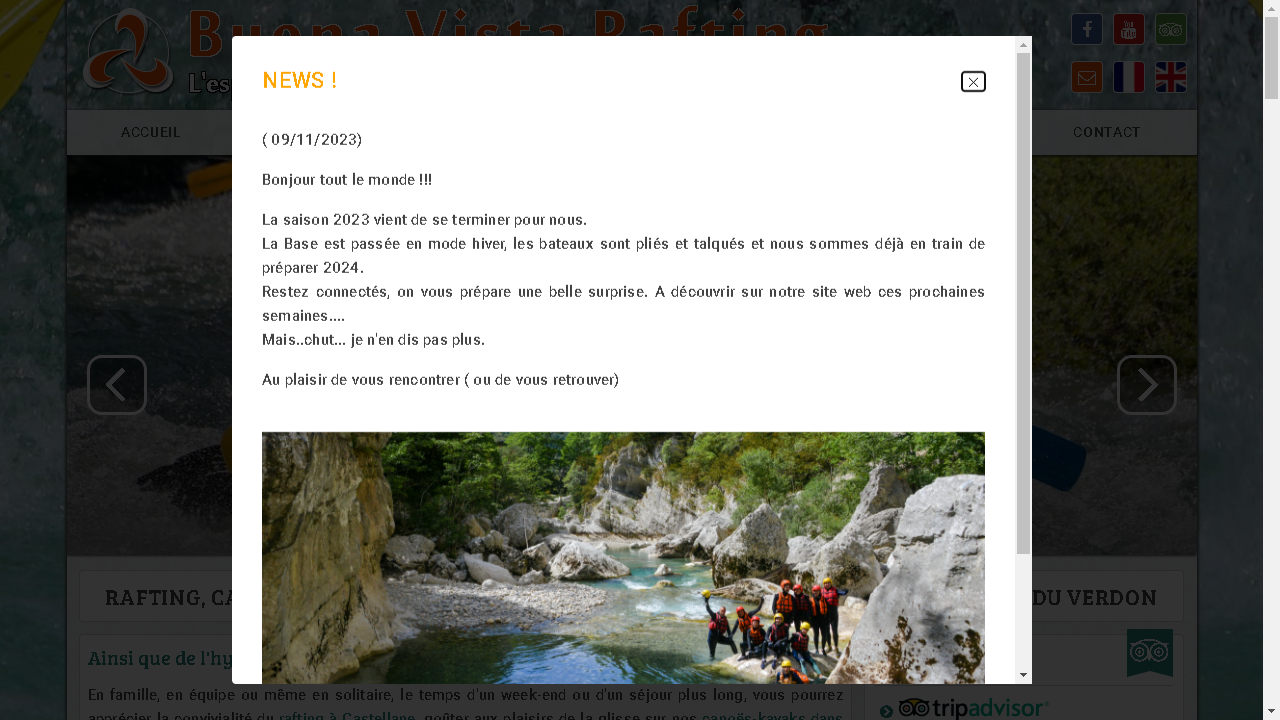The height and width of the screenshot is (720, 1280).
Task: Switch site language to French flag
Action: click(x=1129, y=77)
